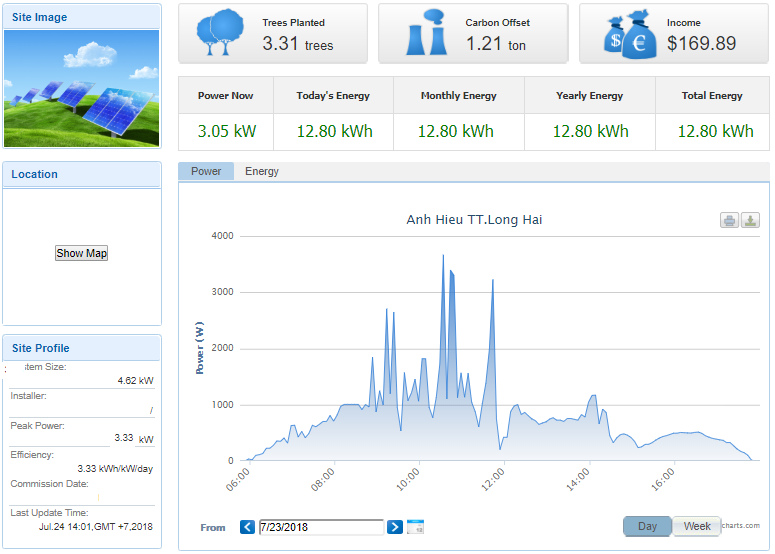This screenshot has height=554, width=775.
Task: Open the Energy tab
Action: pyautogui.click(x=262, y=171)
